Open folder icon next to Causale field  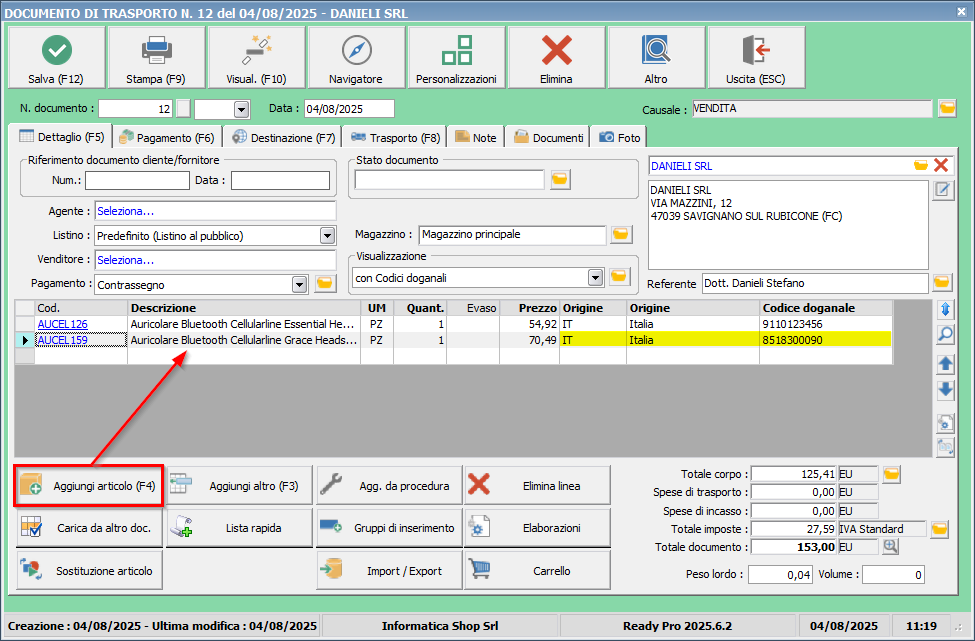tap(946, 108)
